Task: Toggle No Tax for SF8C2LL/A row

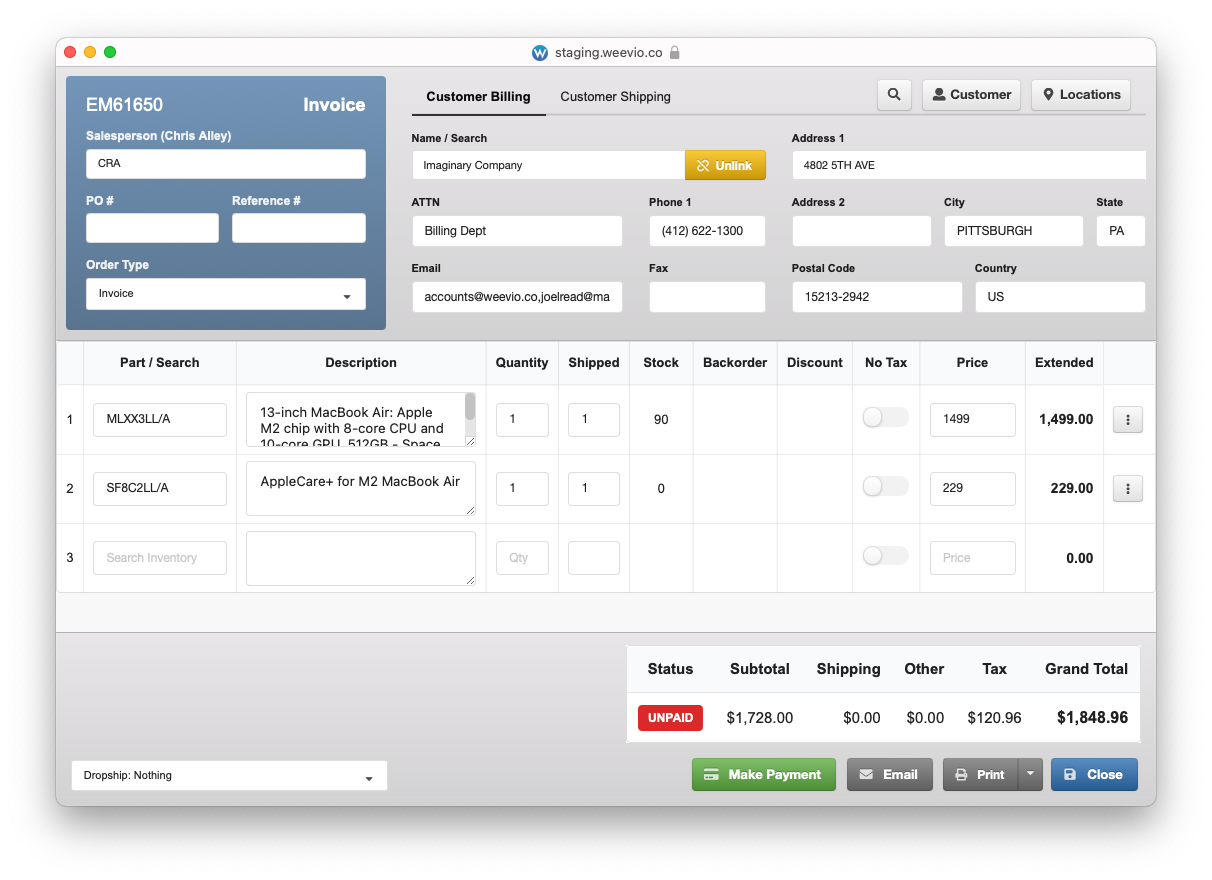Action: pyautogui.click(x=886, y=487)
